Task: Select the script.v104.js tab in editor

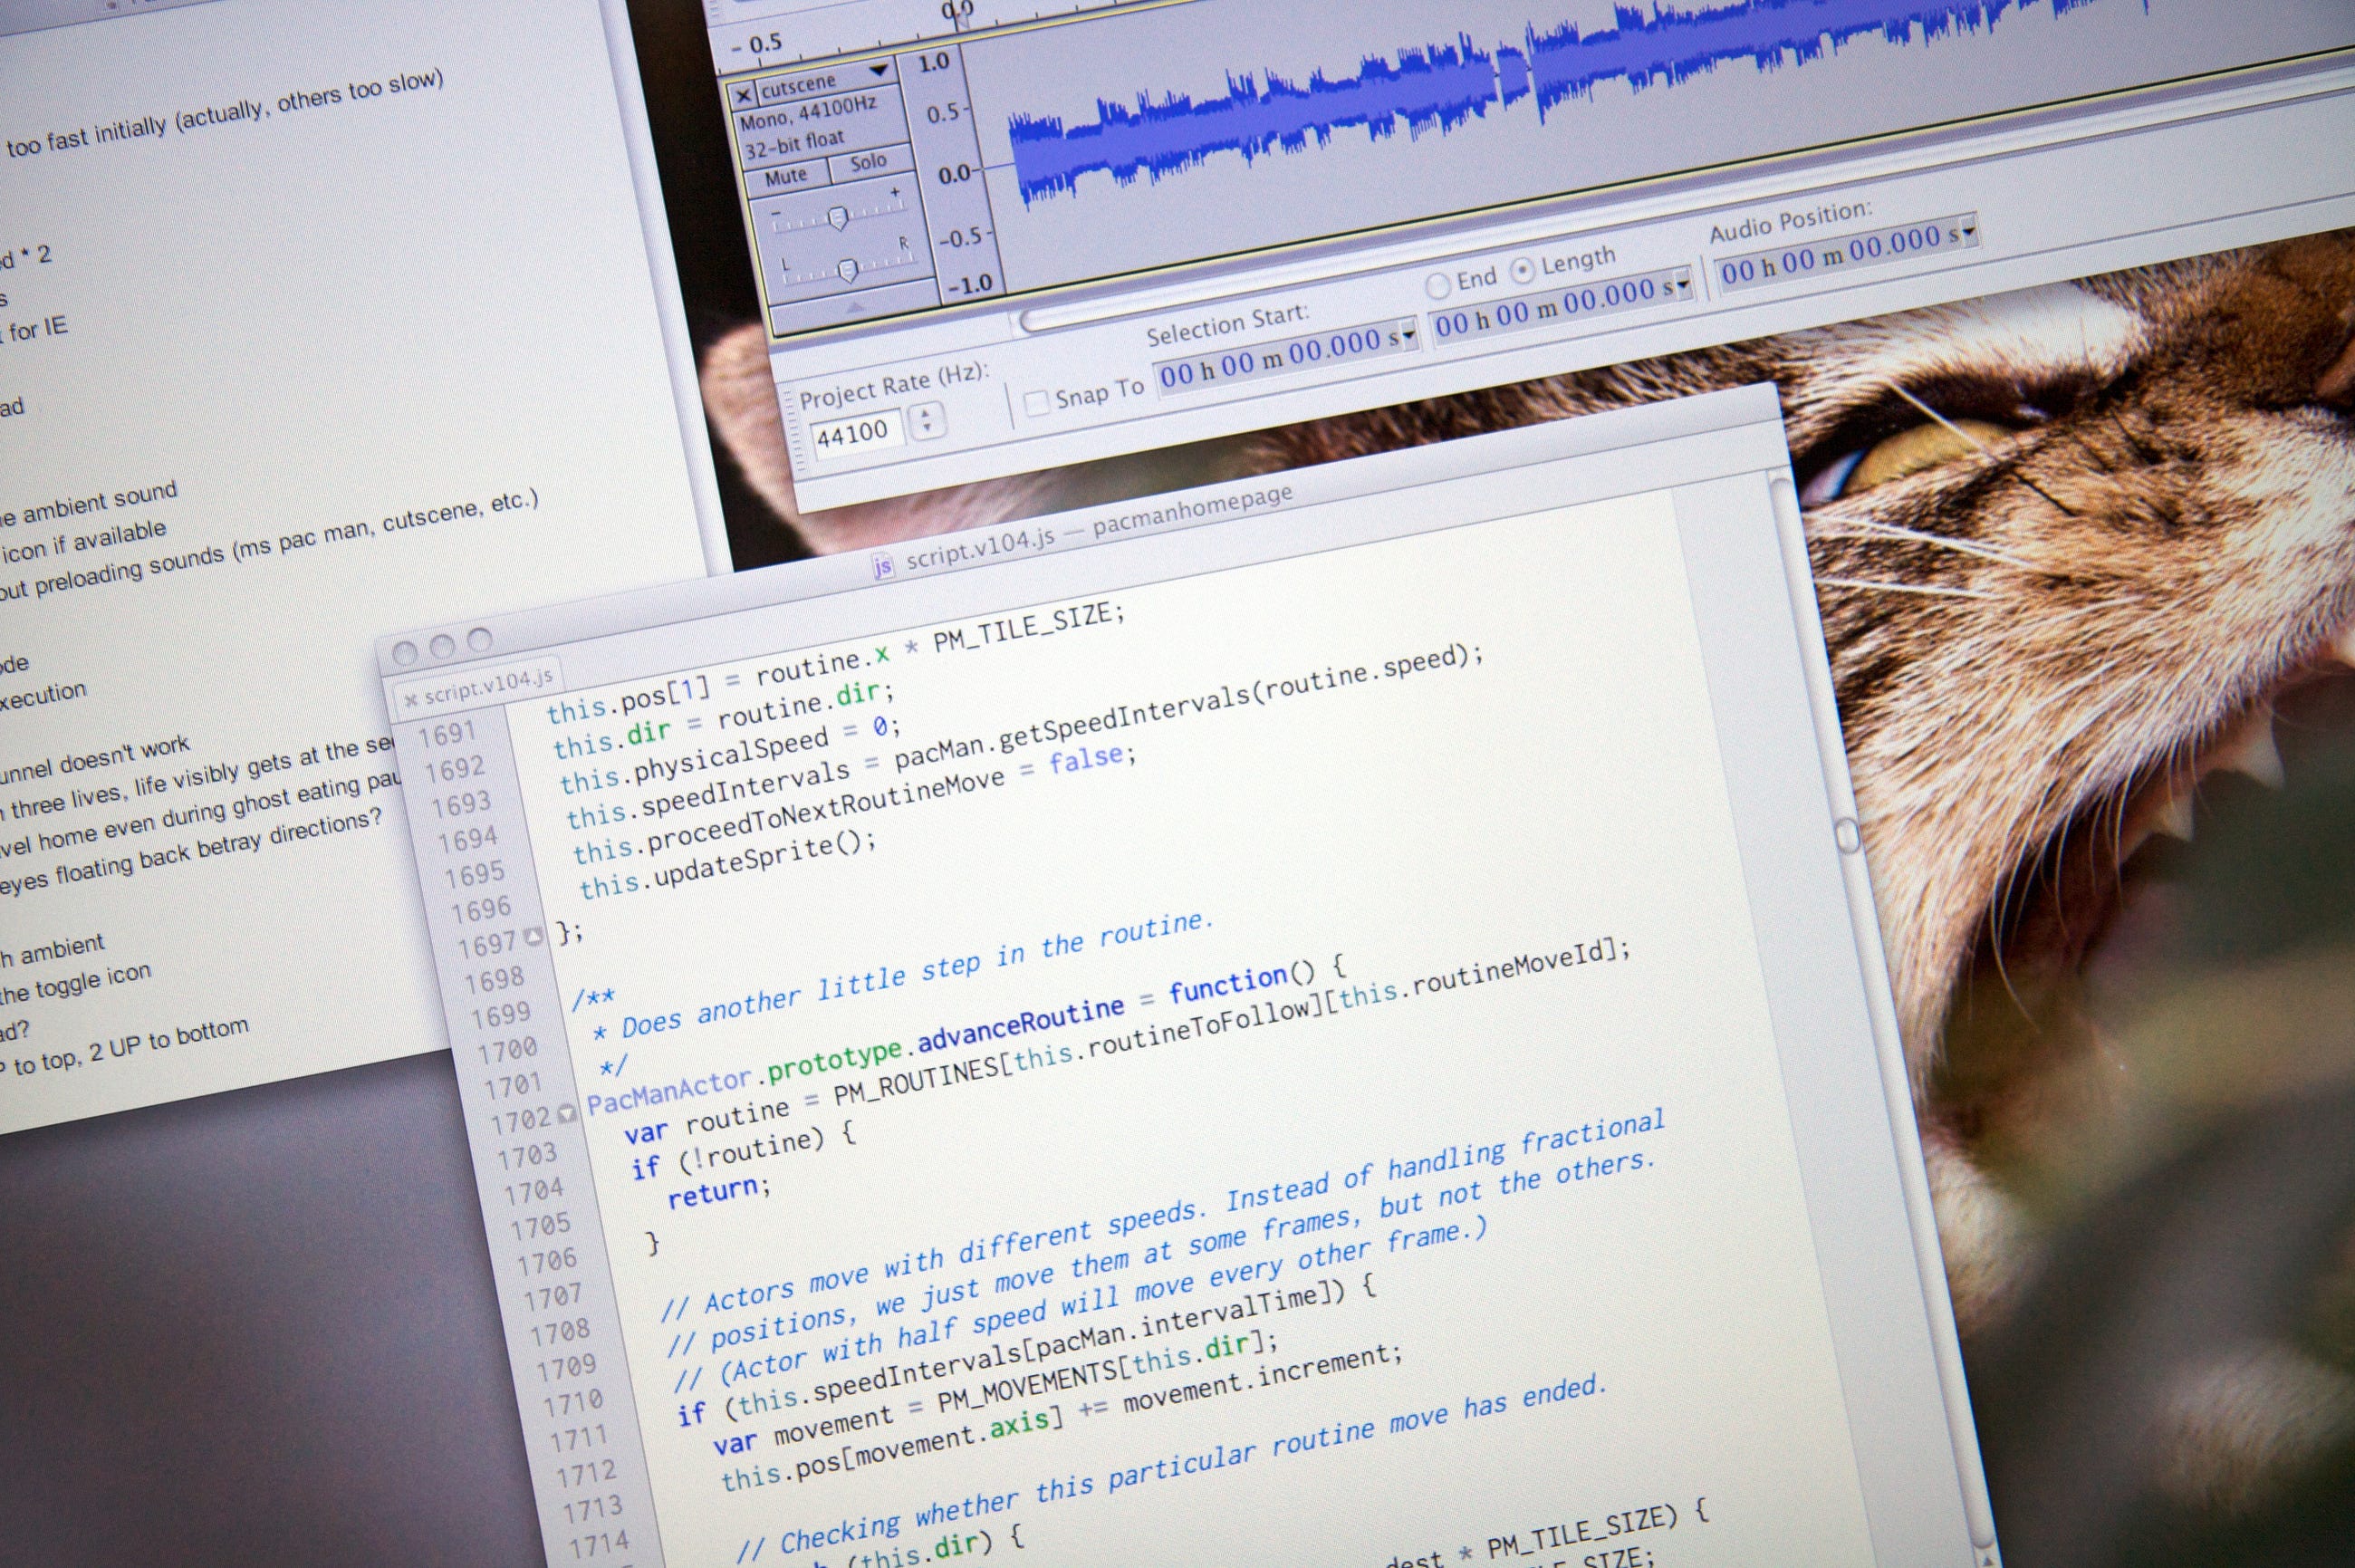Action: coord(478,689)
